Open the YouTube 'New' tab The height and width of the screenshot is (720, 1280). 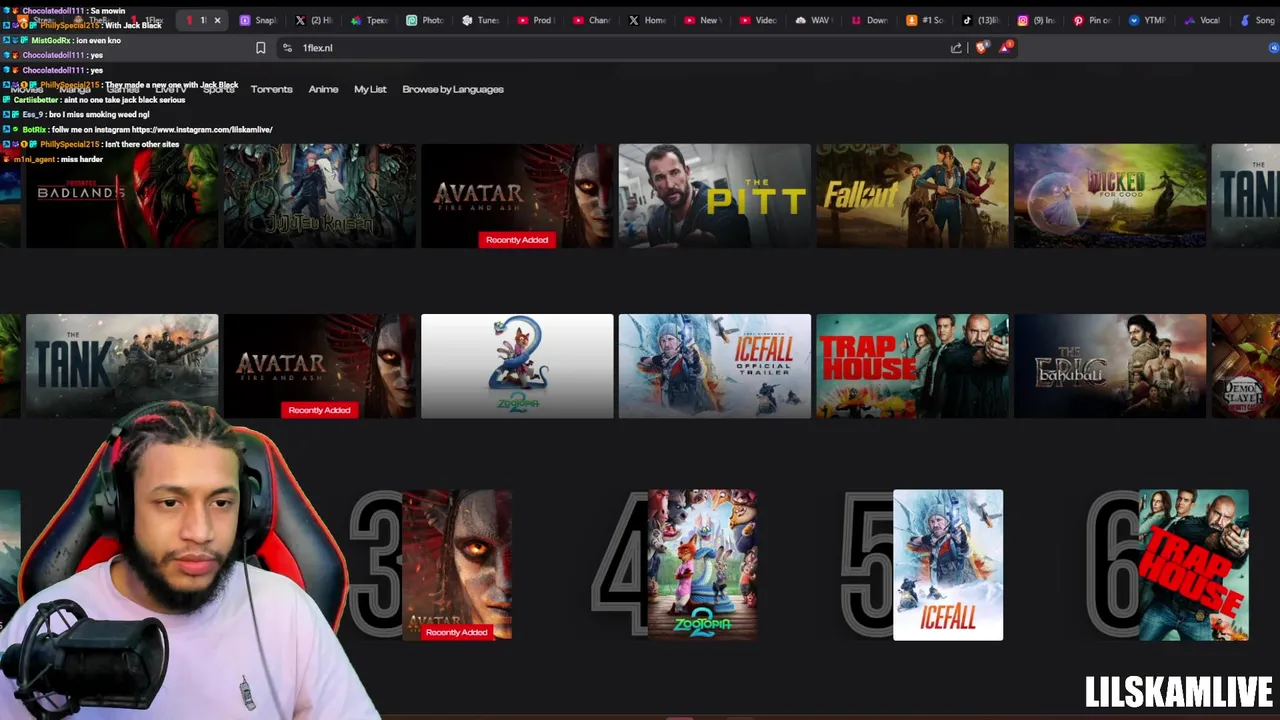coord(703,20)
